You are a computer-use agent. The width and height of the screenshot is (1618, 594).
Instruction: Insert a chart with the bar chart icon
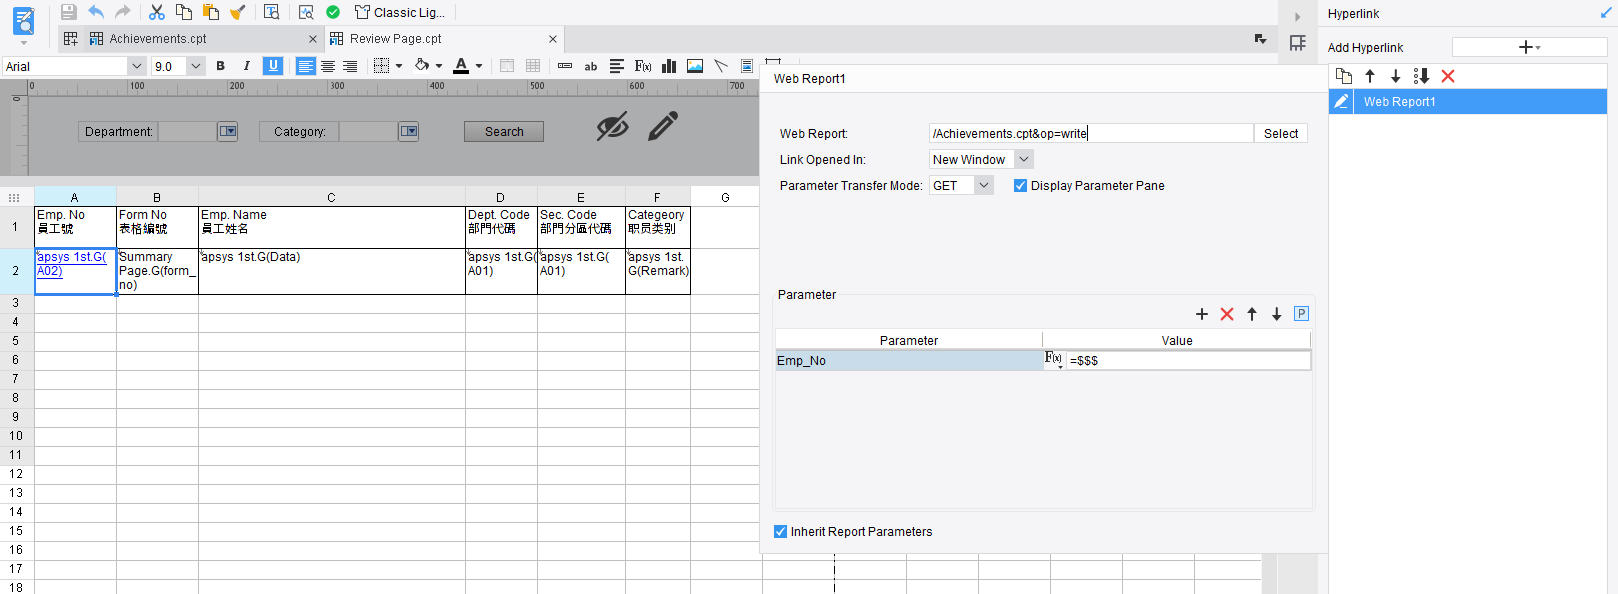[x=669, y=66]
